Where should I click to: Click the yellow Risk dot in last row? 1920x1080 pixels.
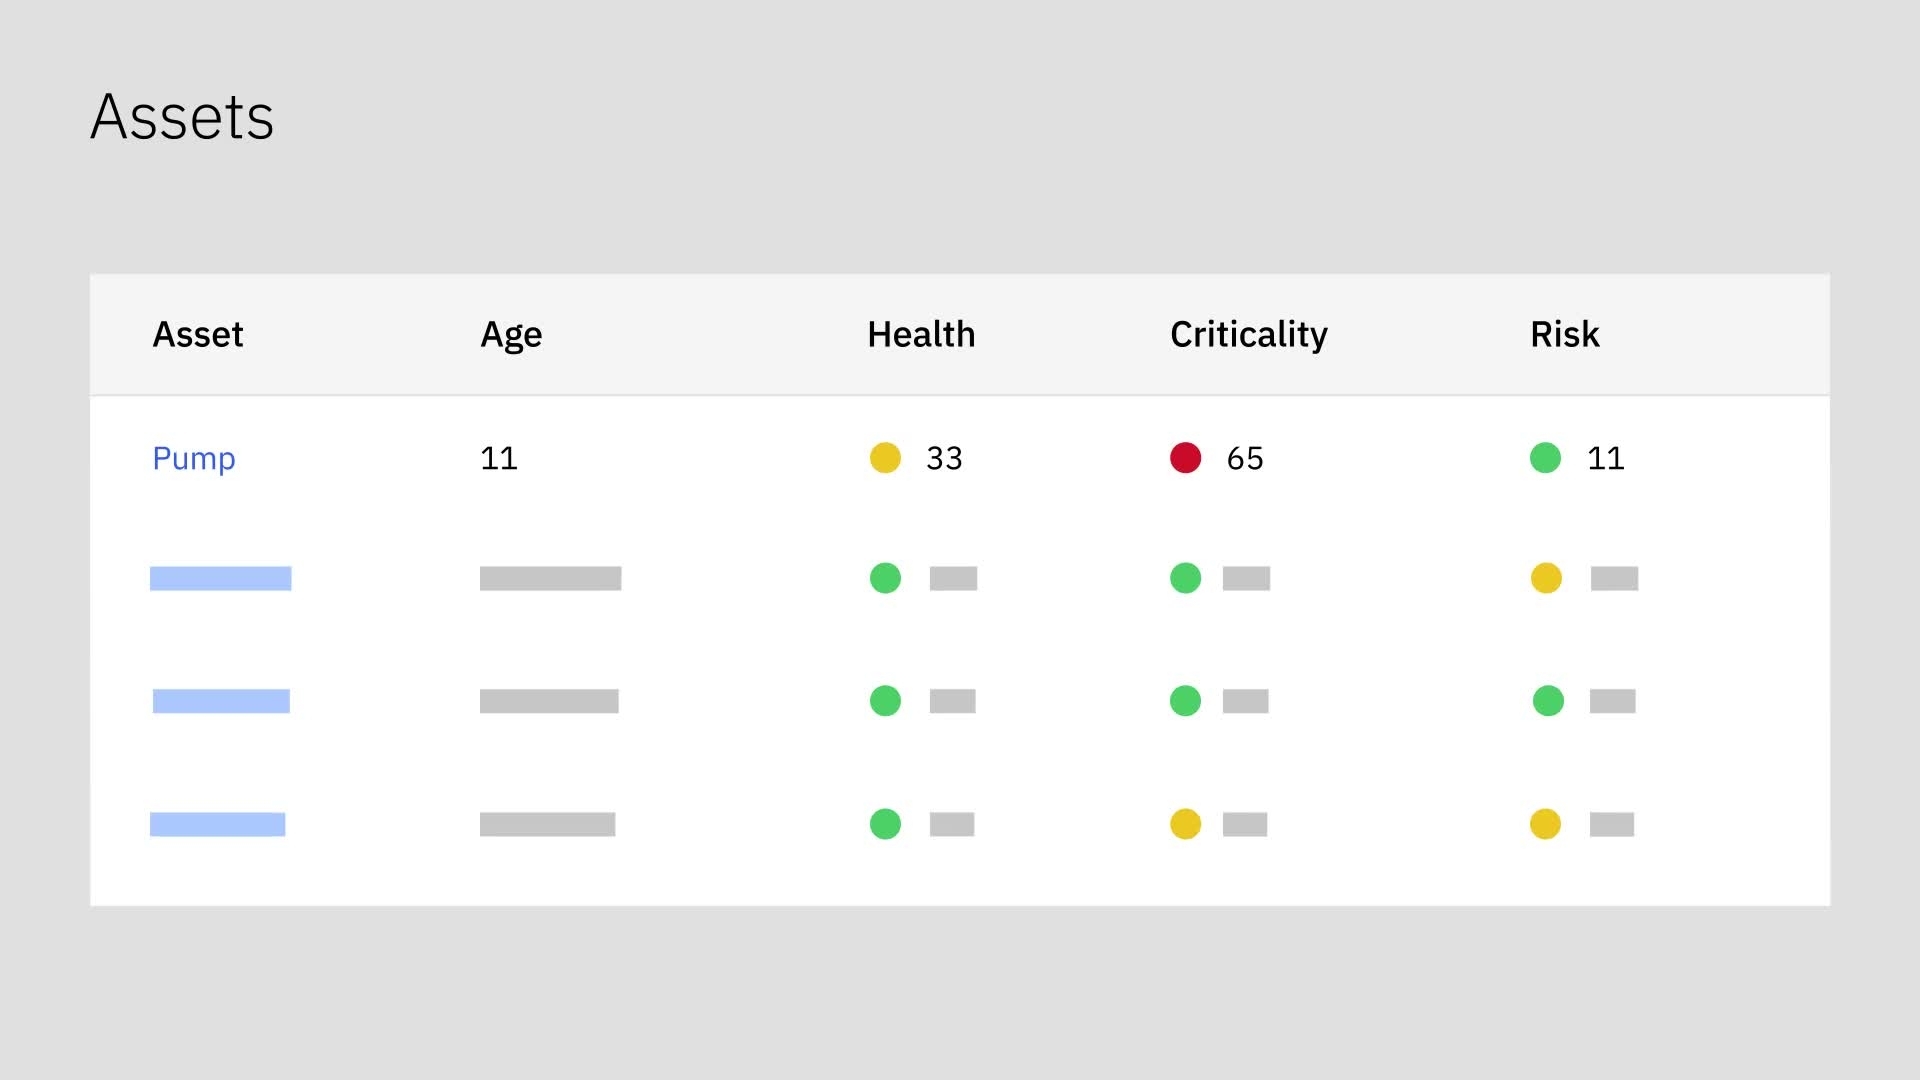[x=1545, y=824]
